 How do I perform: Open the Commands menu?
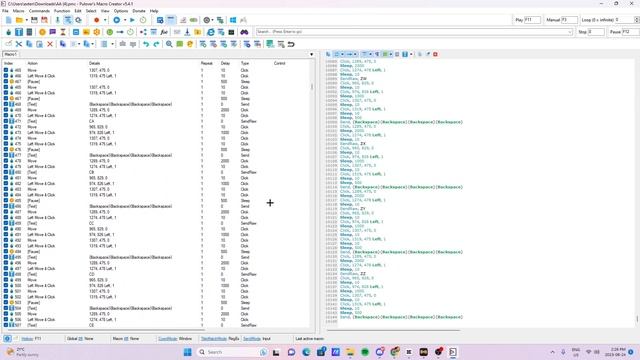pyautogui.click(x=39, y=11)
